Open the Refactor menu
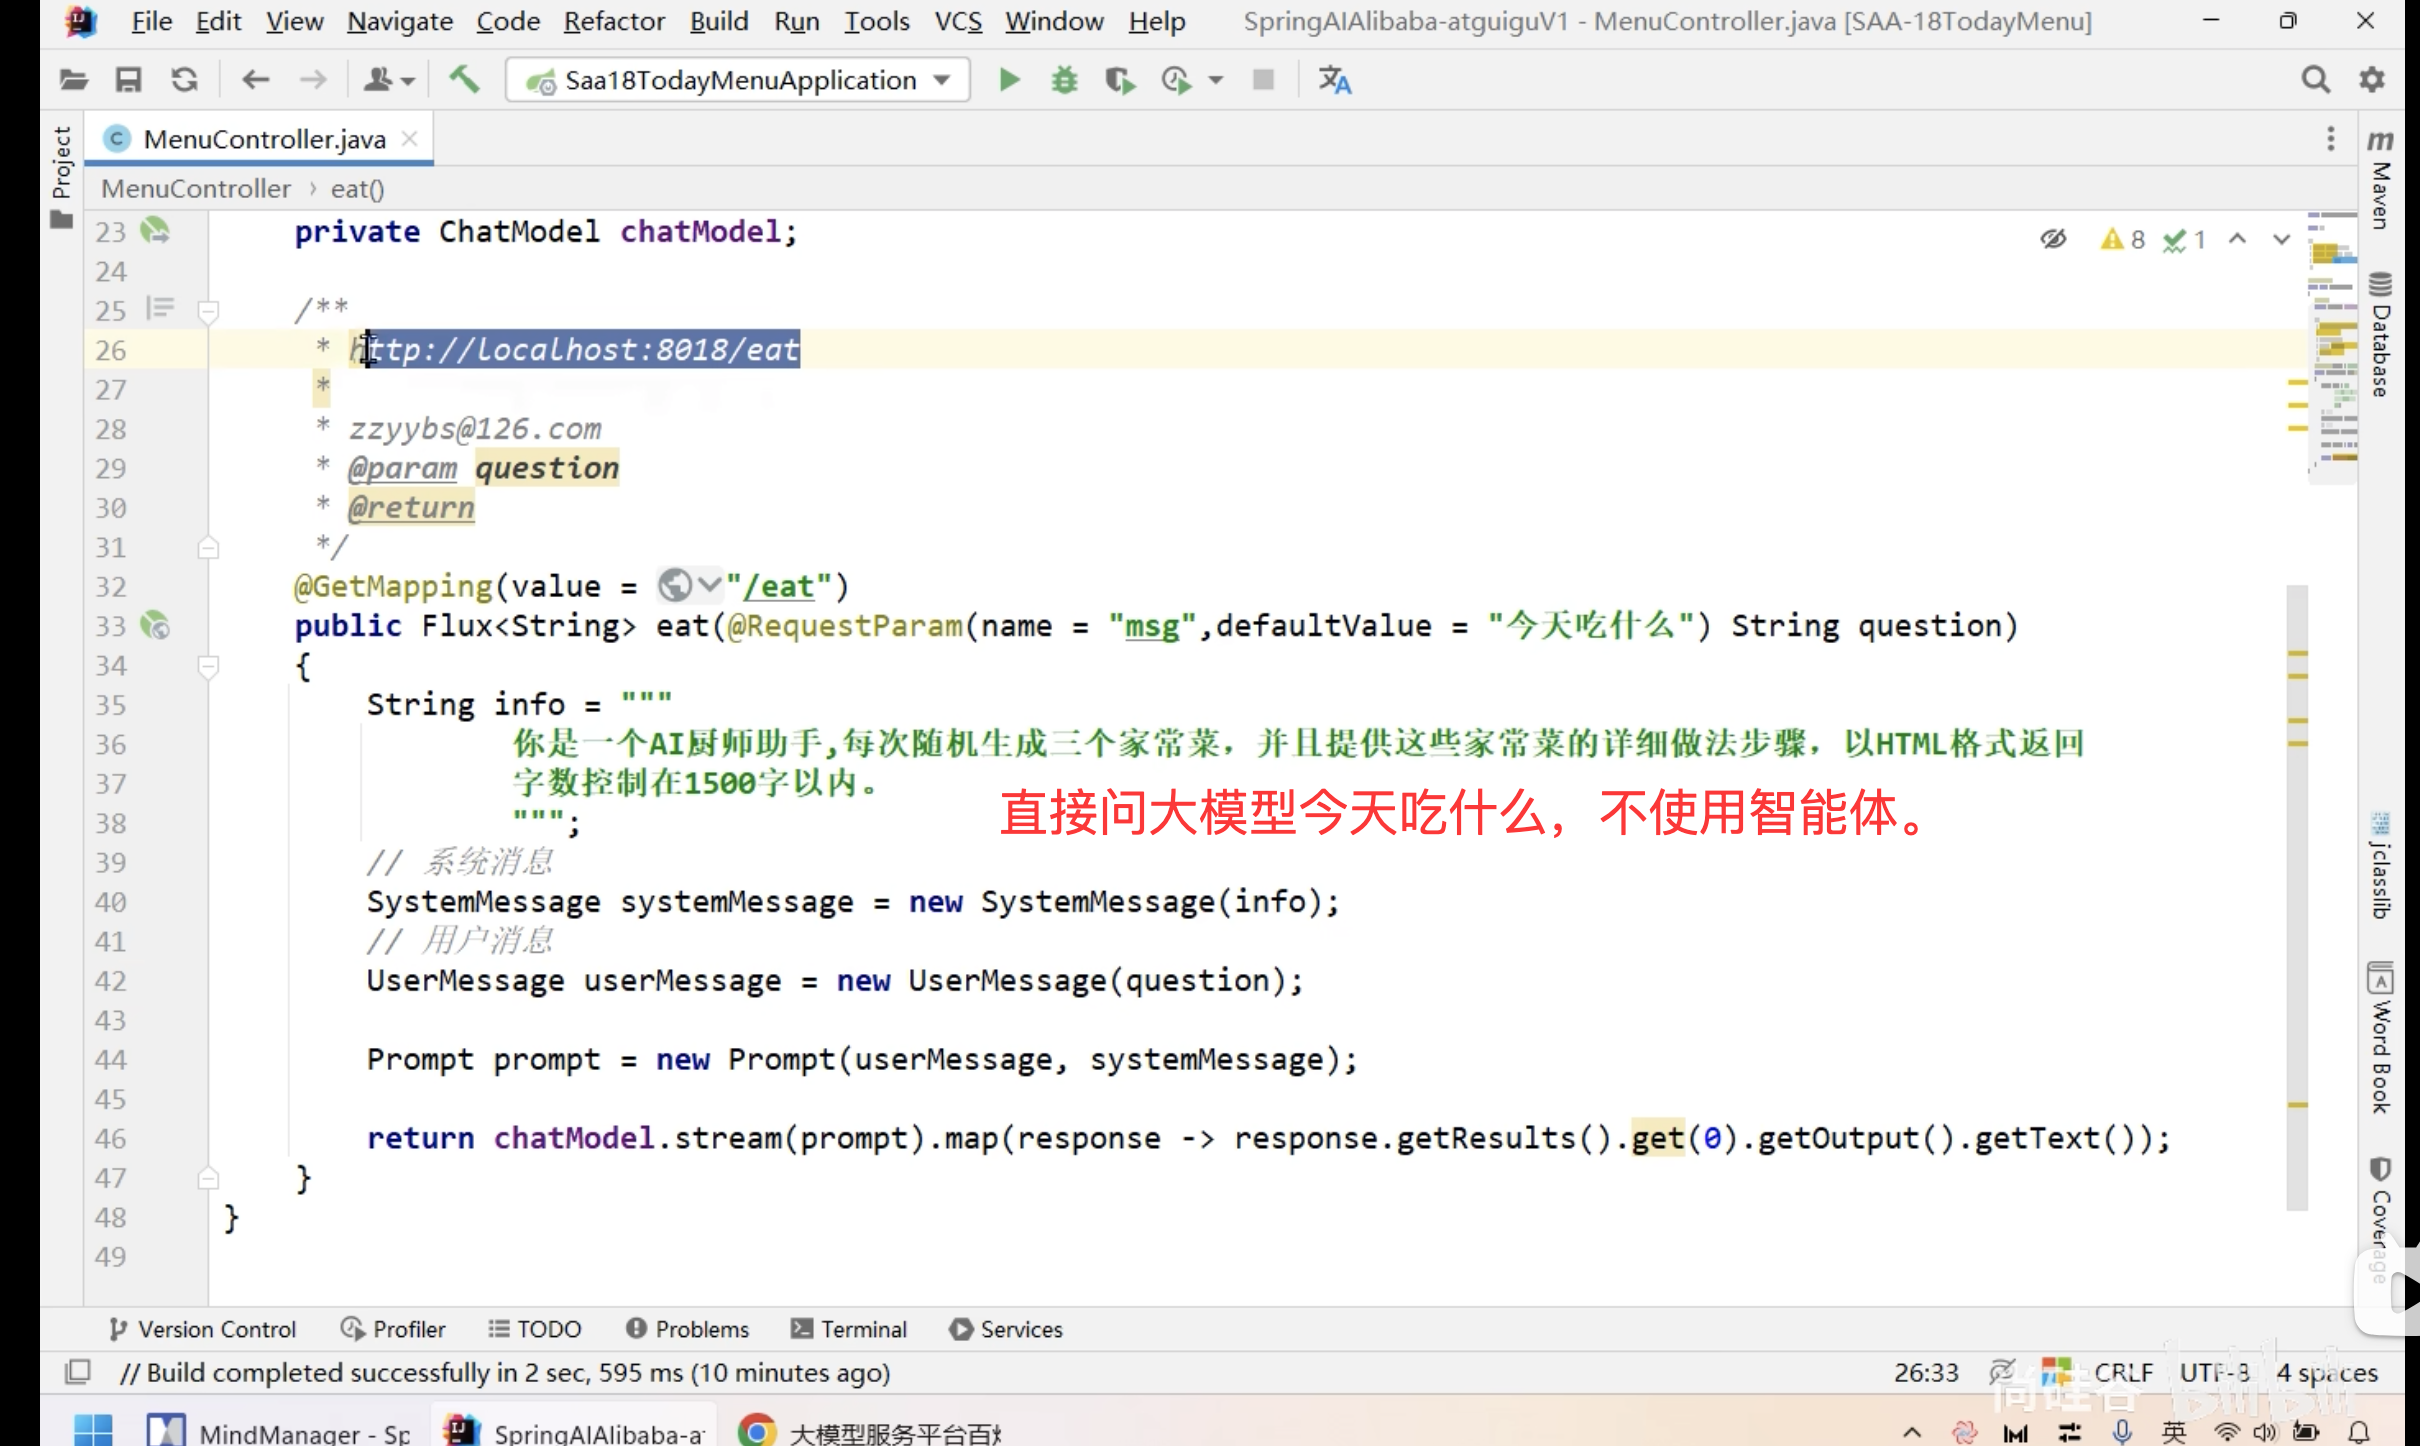Viewport: 2420px width, 1446px height. click(613, 21)
